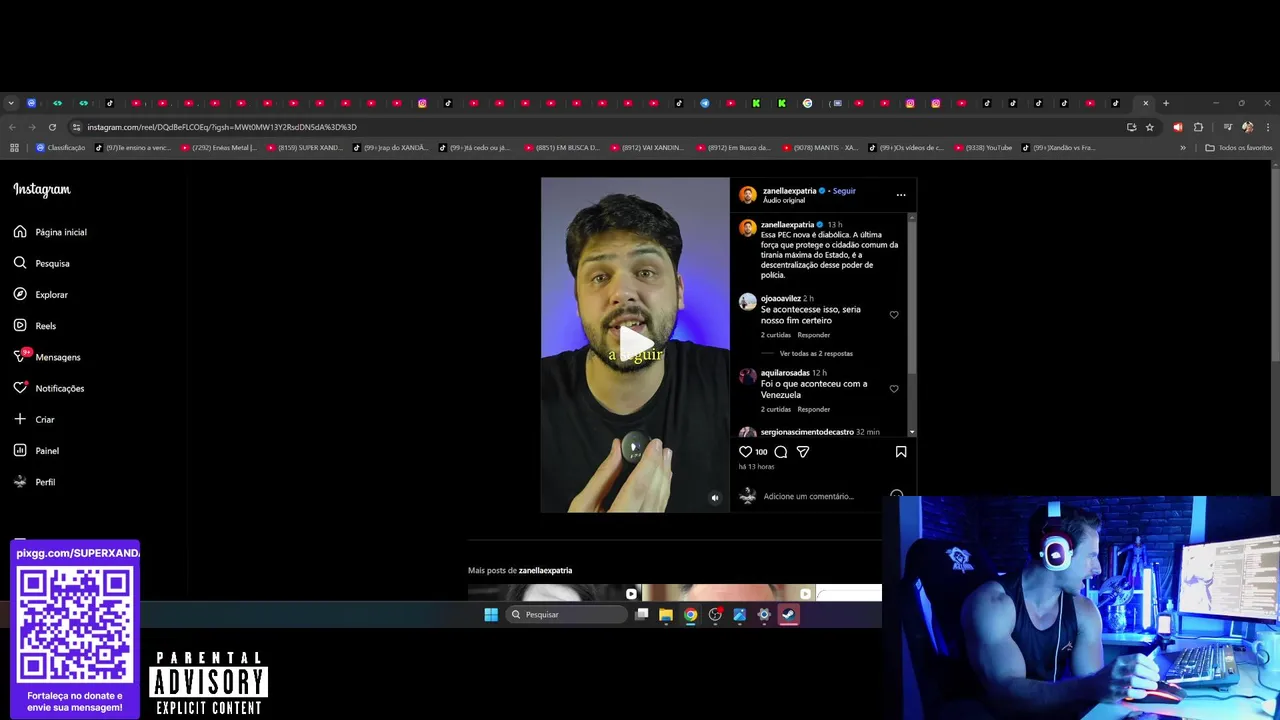The height and width of the screenshot is (720, 1280).
Task: Open zanellaexpatria profile from the post header
Action: (790, 191)
